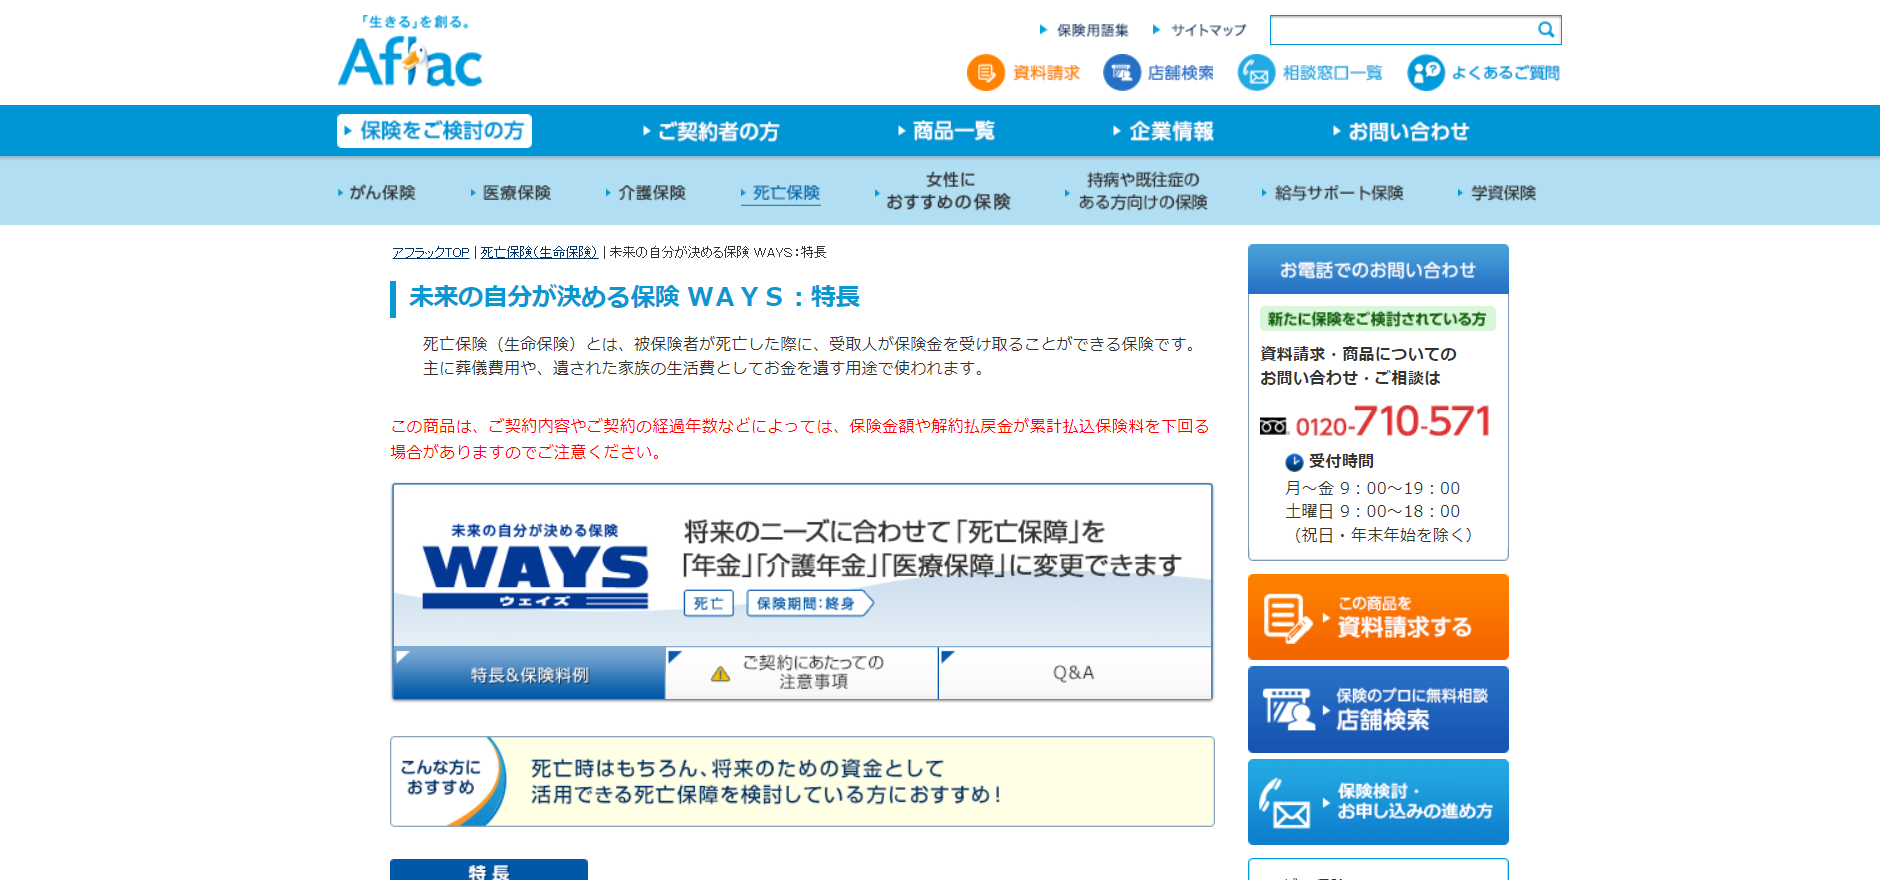Image resolution: width=1880 pixels, height=880 pixels.
Task: Click the 相談窓口一覧 mail icon
Action: click(1256, 73)
